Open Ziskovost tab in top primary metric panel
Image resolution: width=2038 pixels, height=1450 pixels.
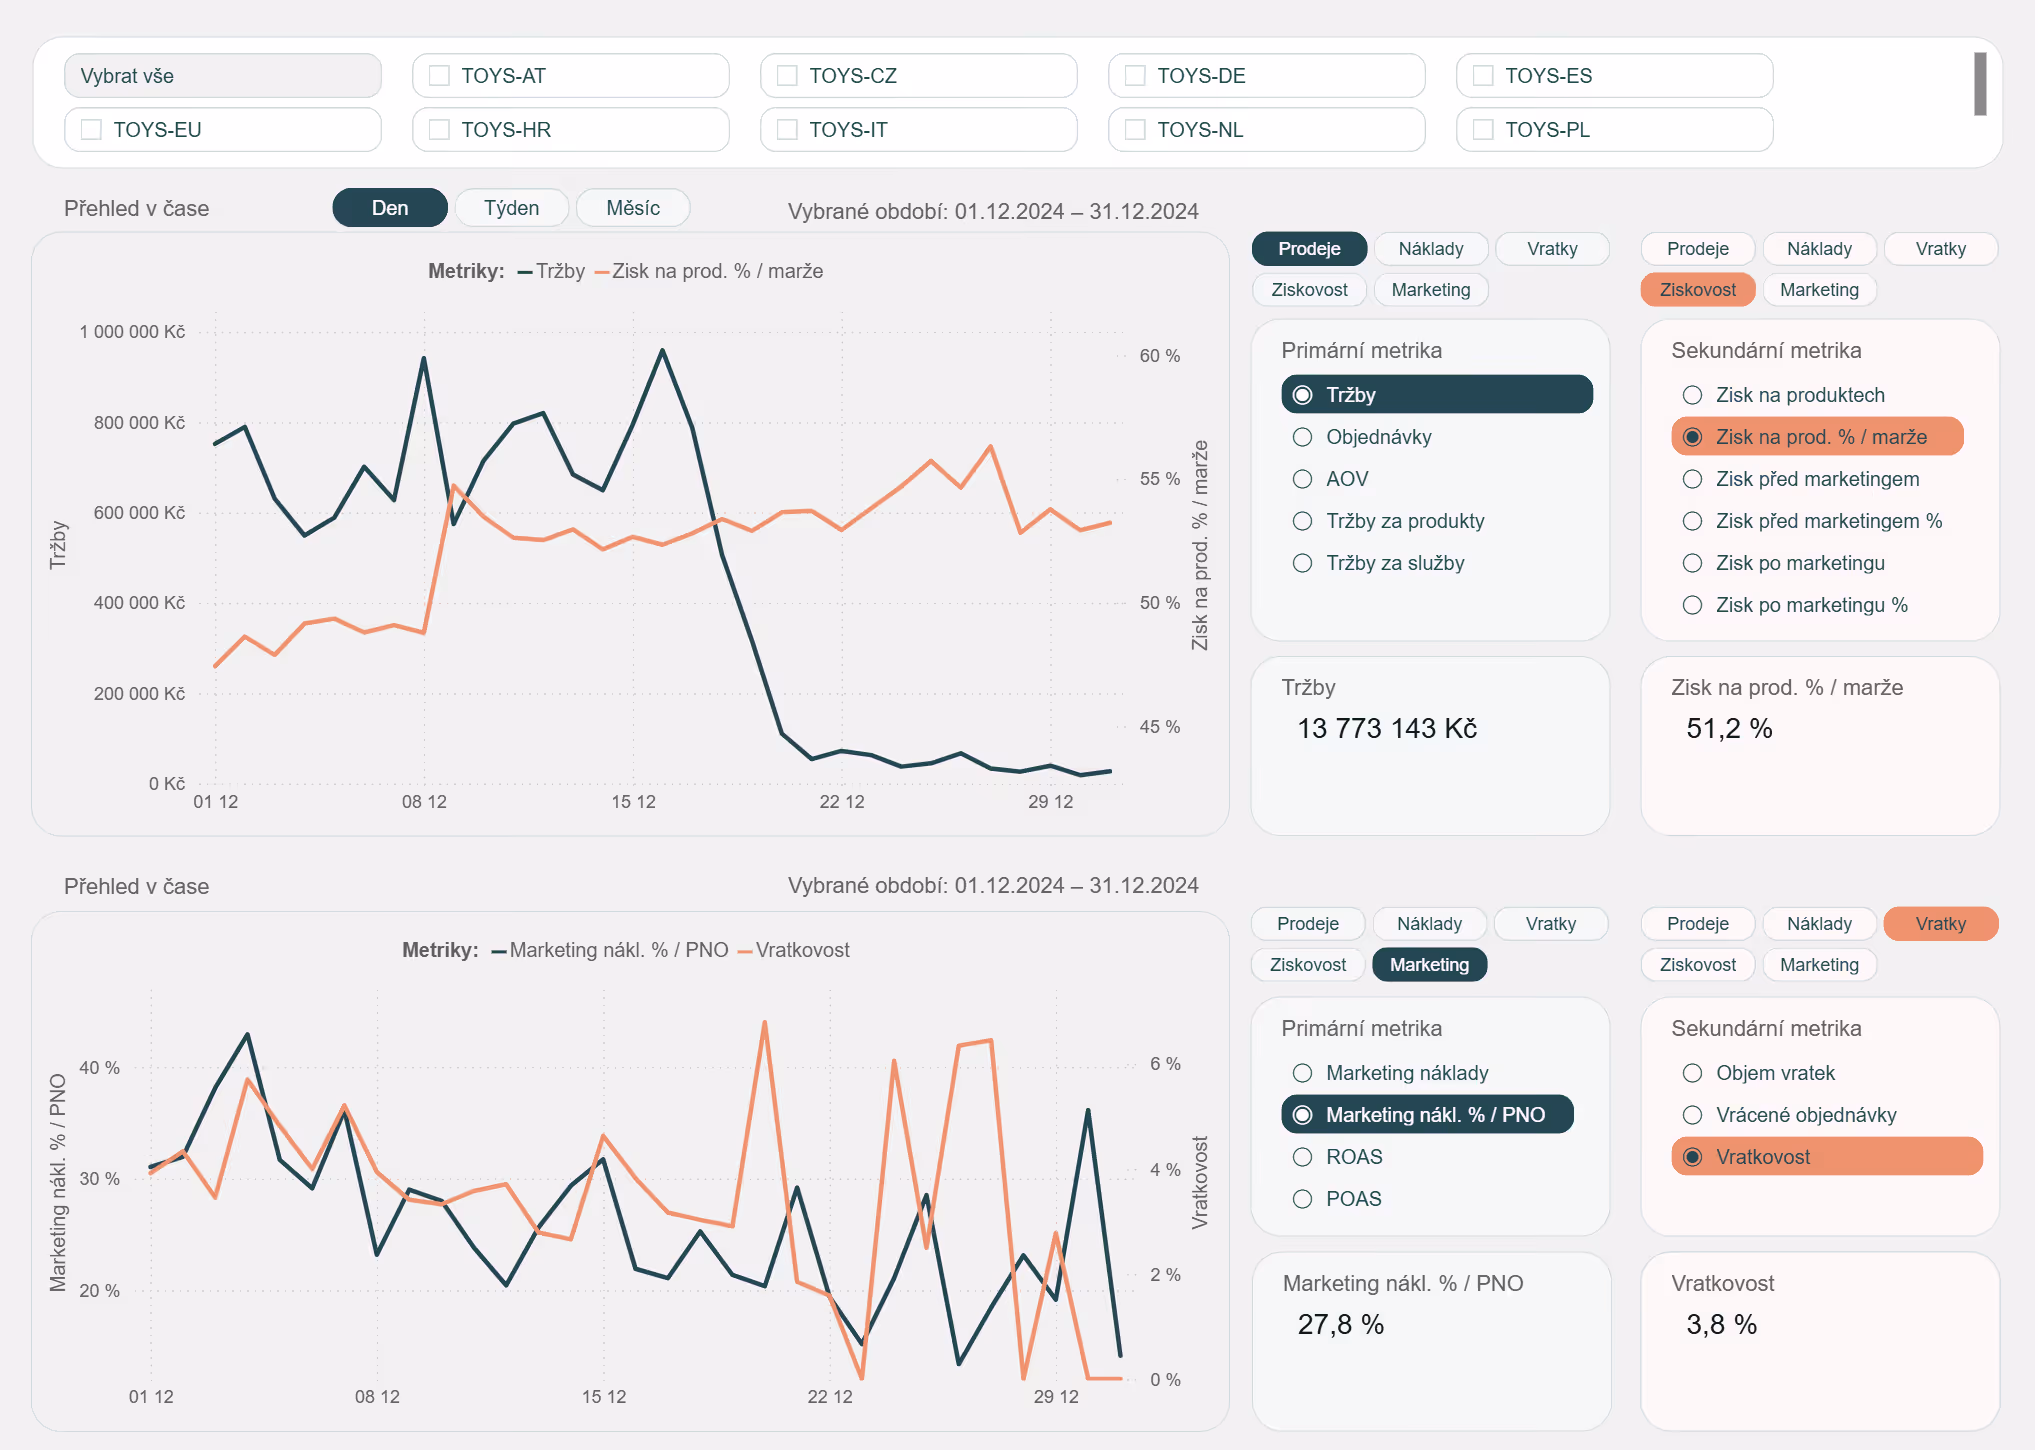click(1309, 290)
